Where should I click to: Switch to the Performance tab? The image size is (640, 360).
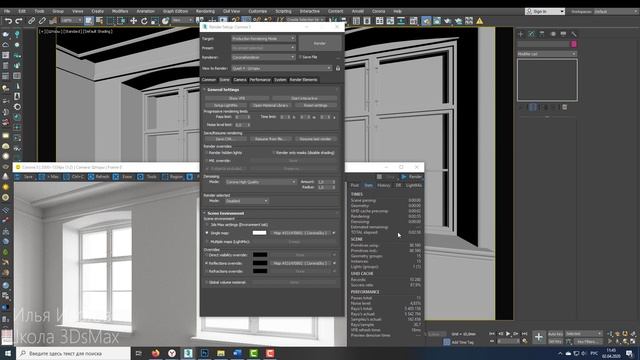point(260,80)
